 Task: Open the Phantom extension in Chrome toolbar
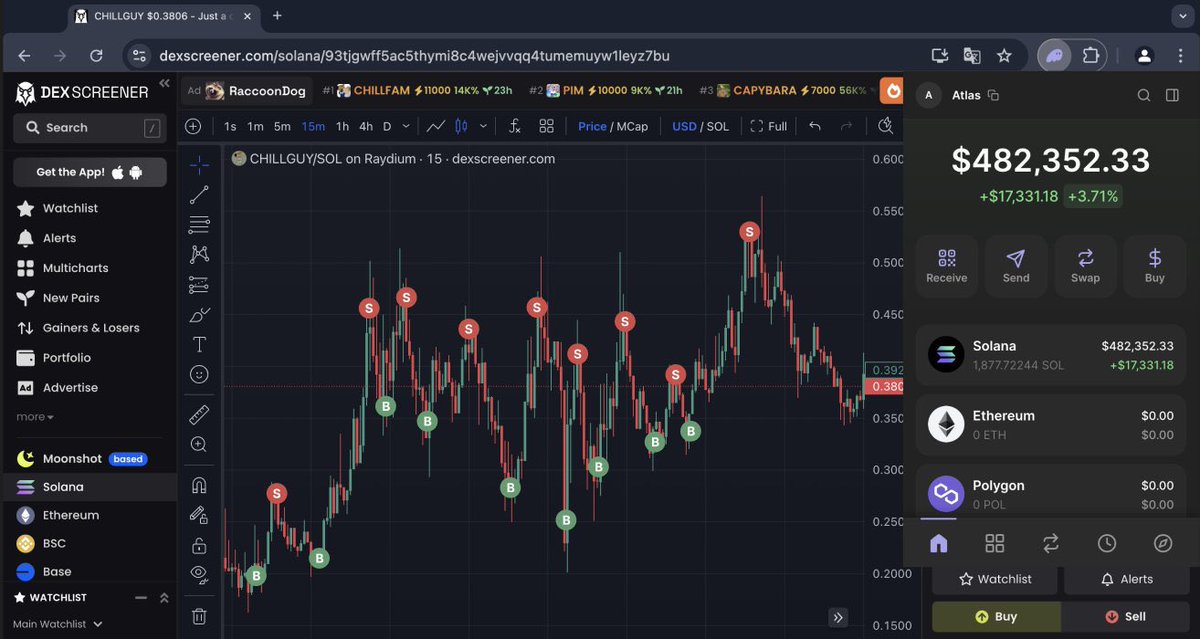[1055, 55]
